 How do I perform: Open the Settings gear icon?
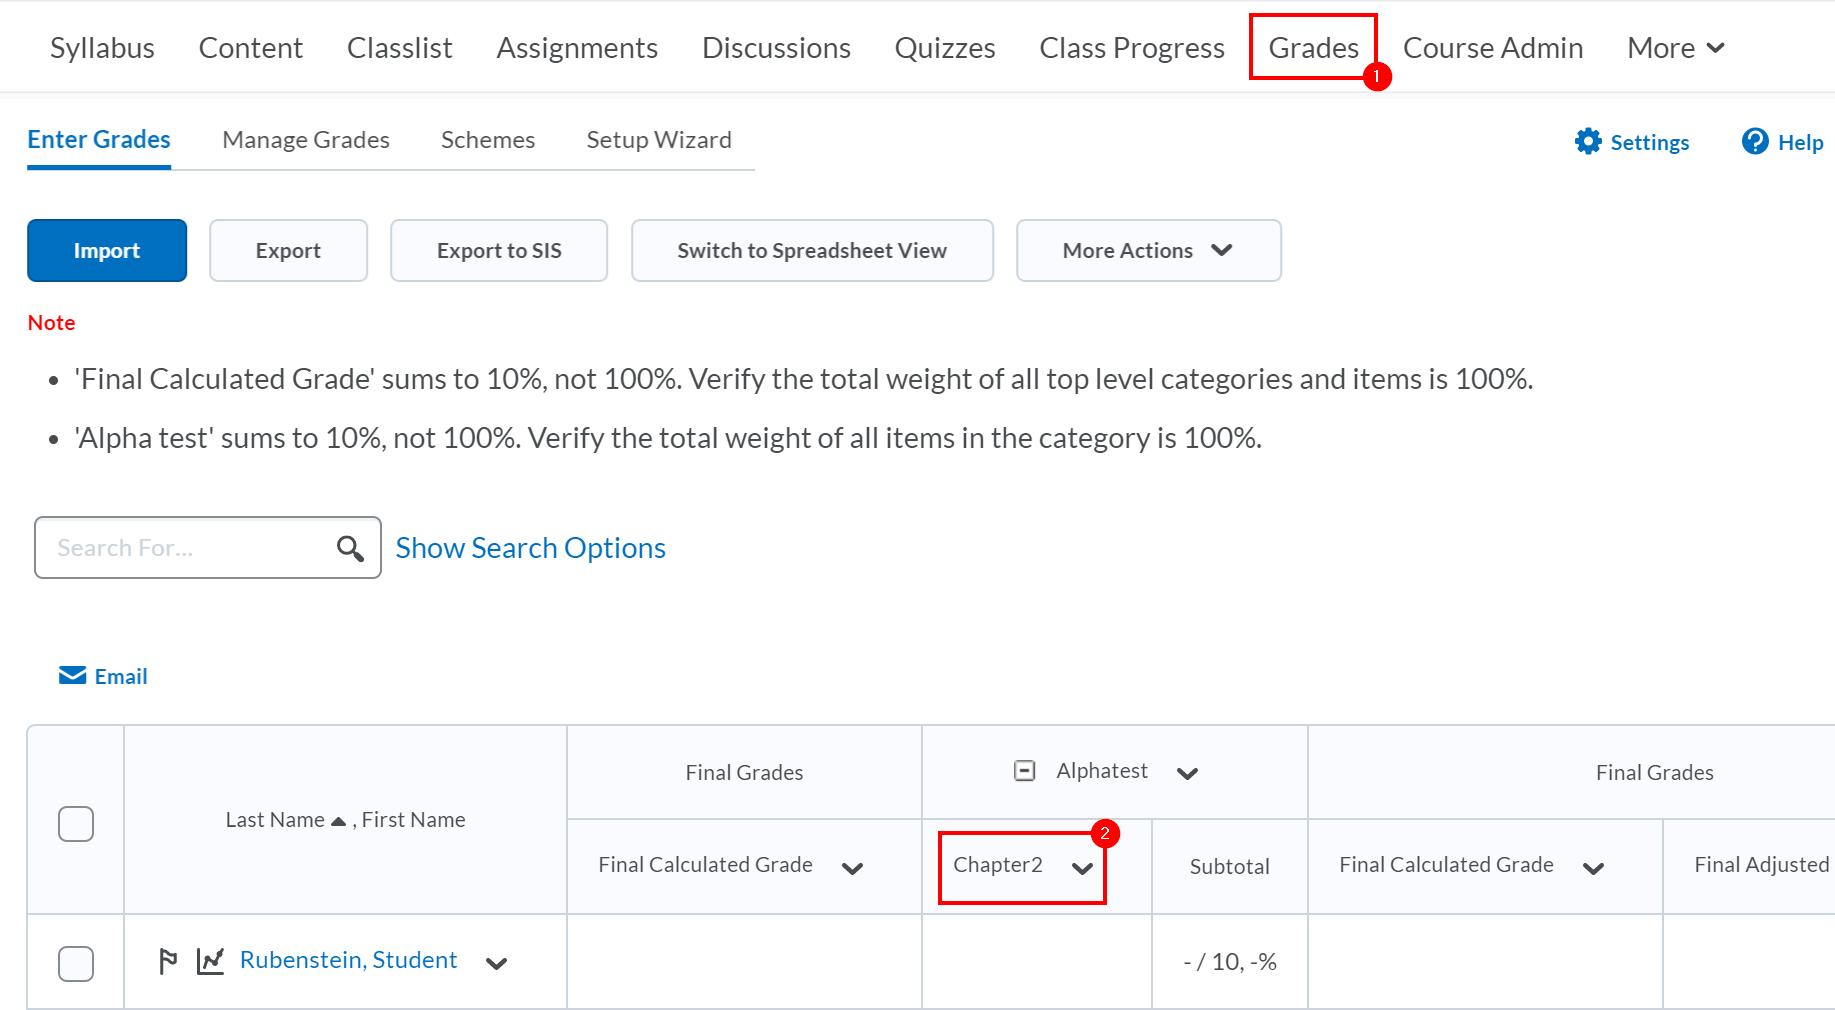click(x=1588, y=141)
